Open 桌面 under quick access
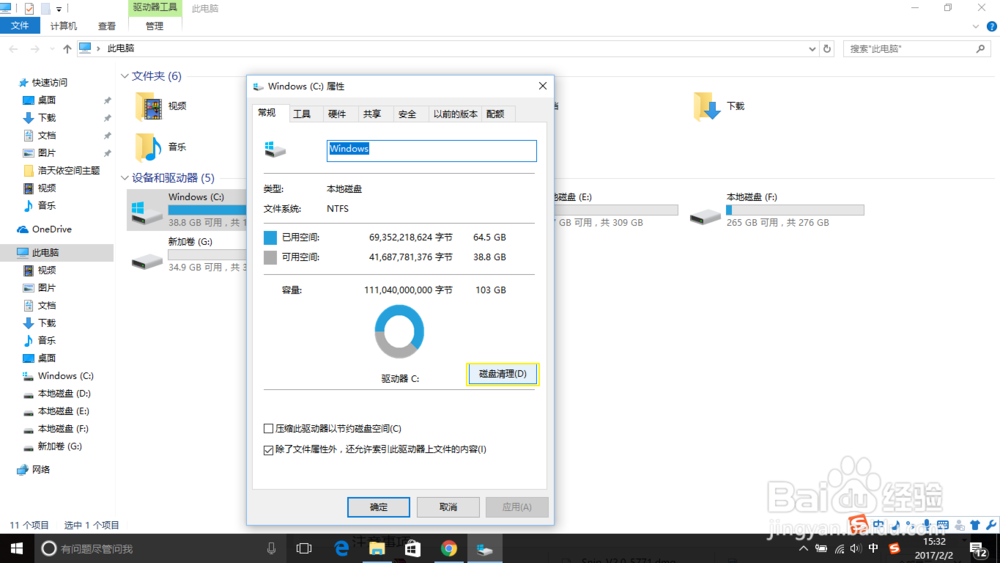Image resolution: width=1000 pixels, height=563 pixels. tap(47, 100)
